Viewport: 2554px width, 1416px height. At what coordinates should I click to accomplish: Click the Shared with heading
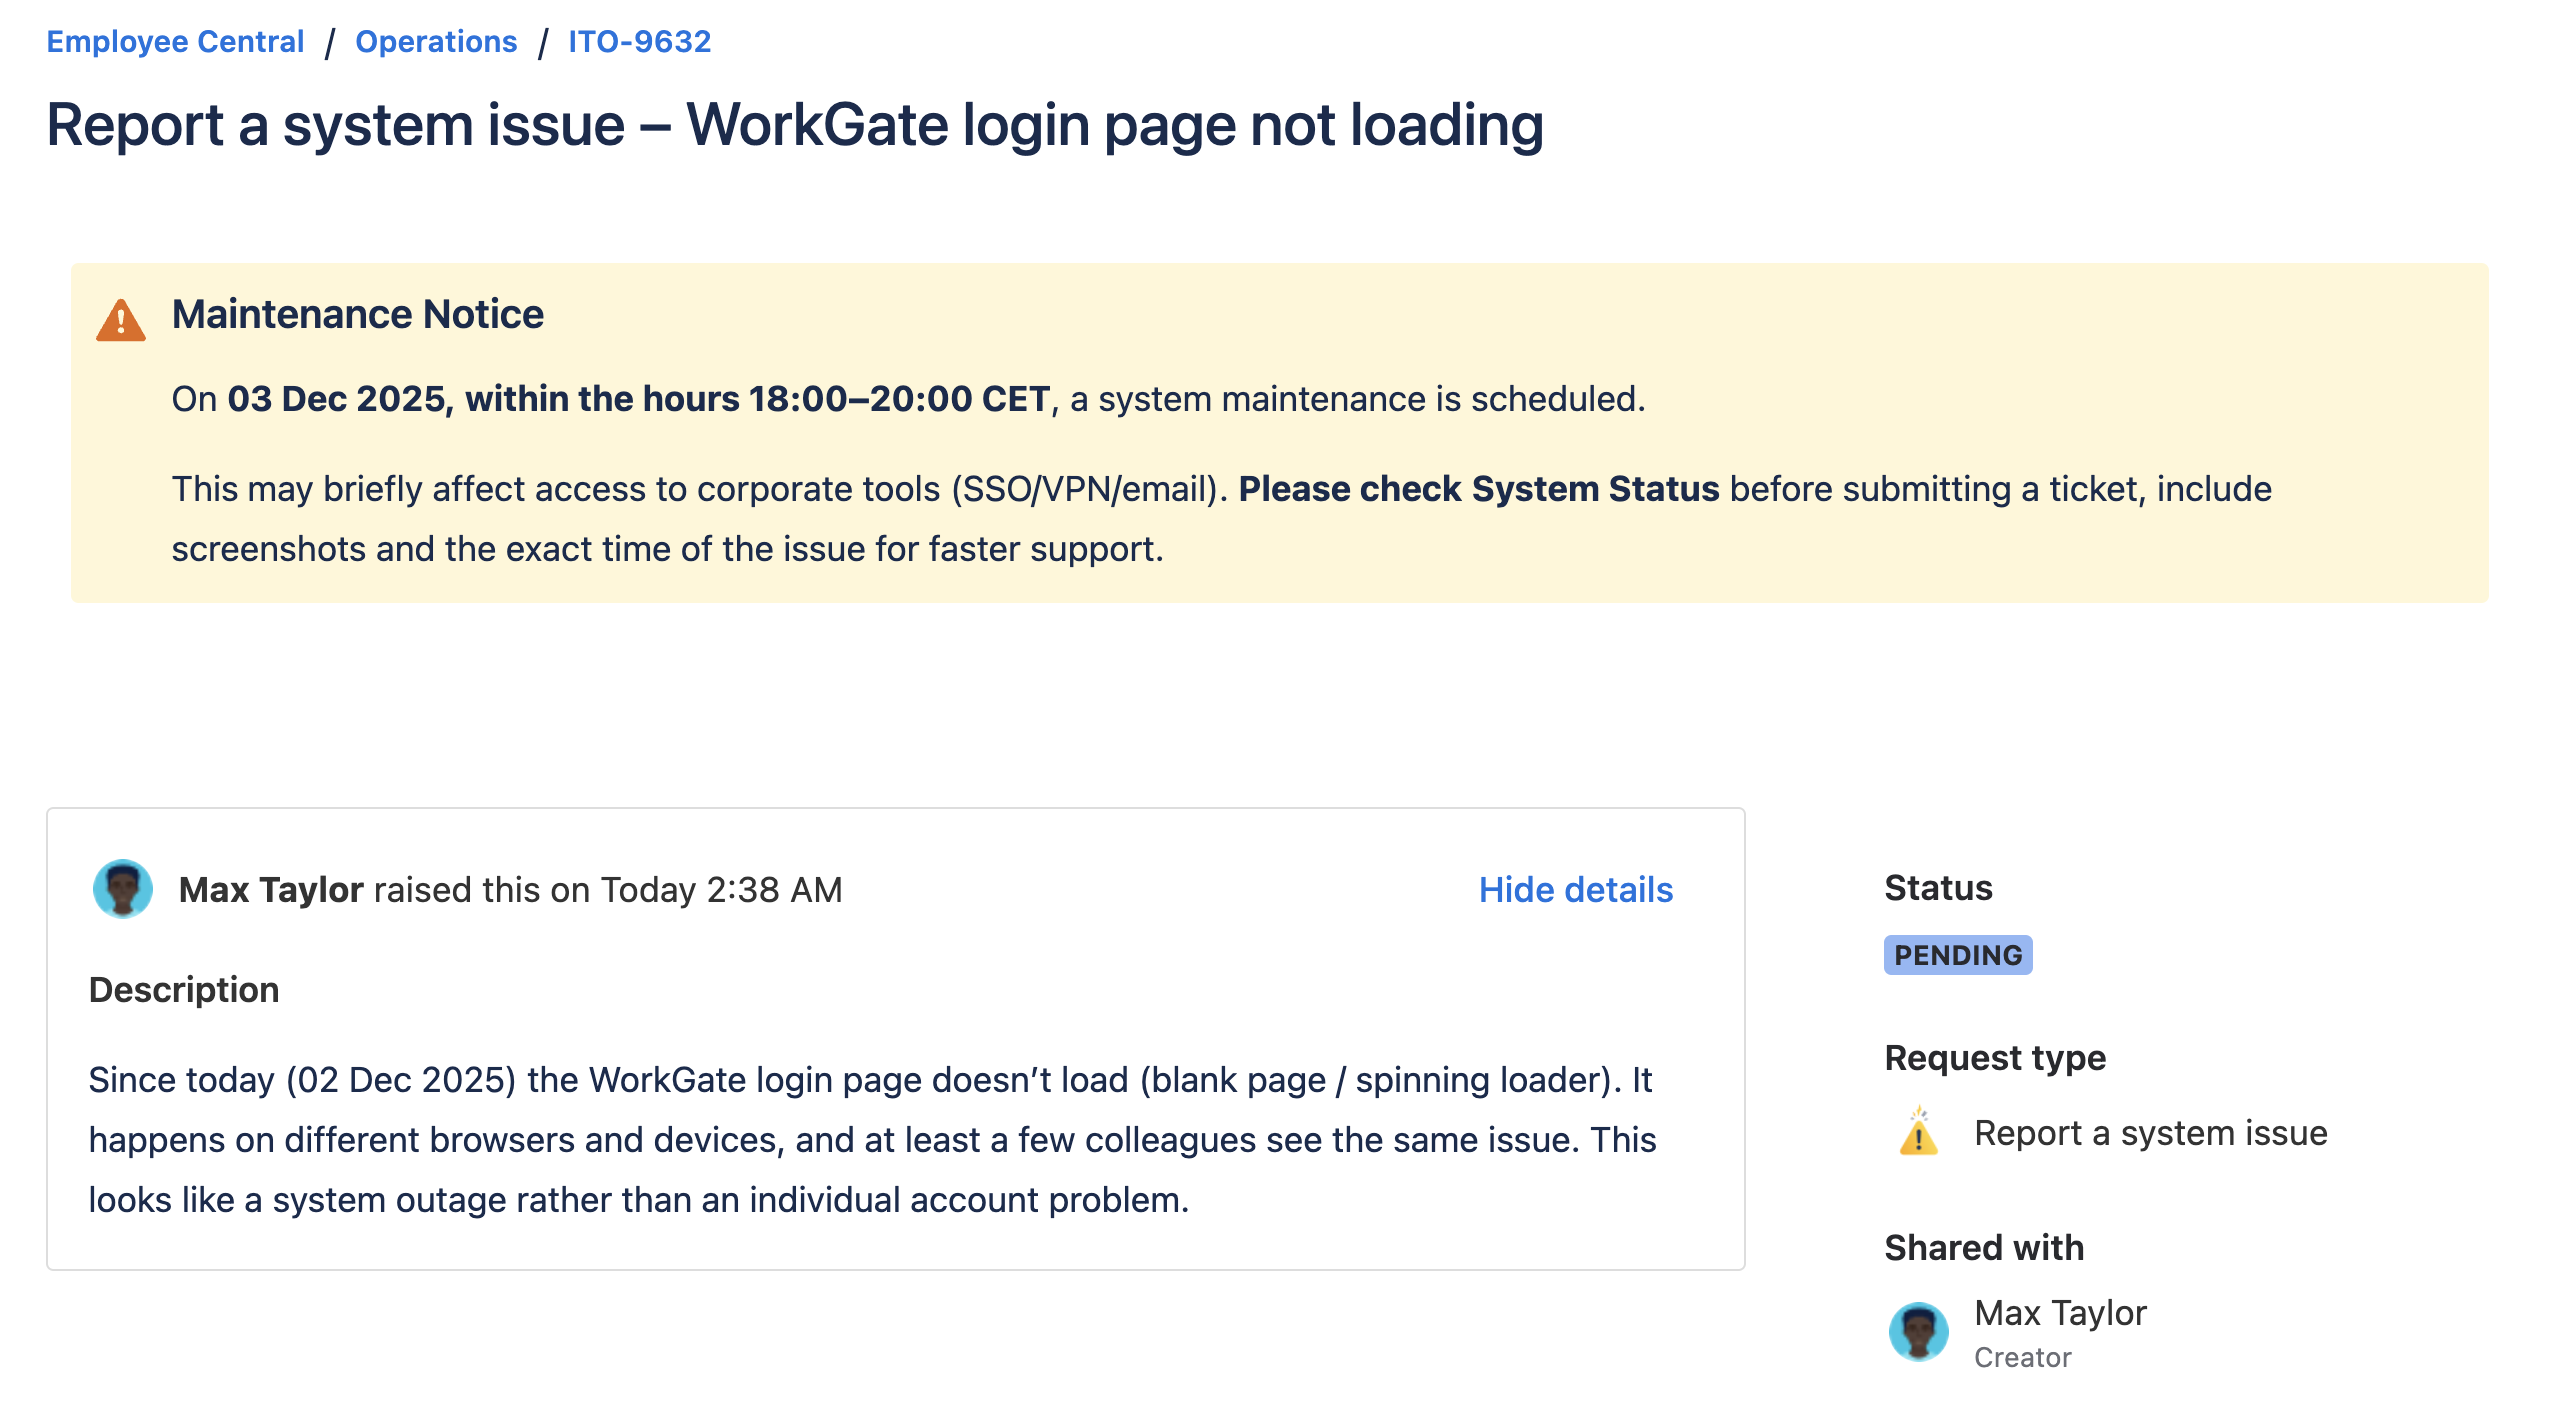(x=1984, y=1248)
